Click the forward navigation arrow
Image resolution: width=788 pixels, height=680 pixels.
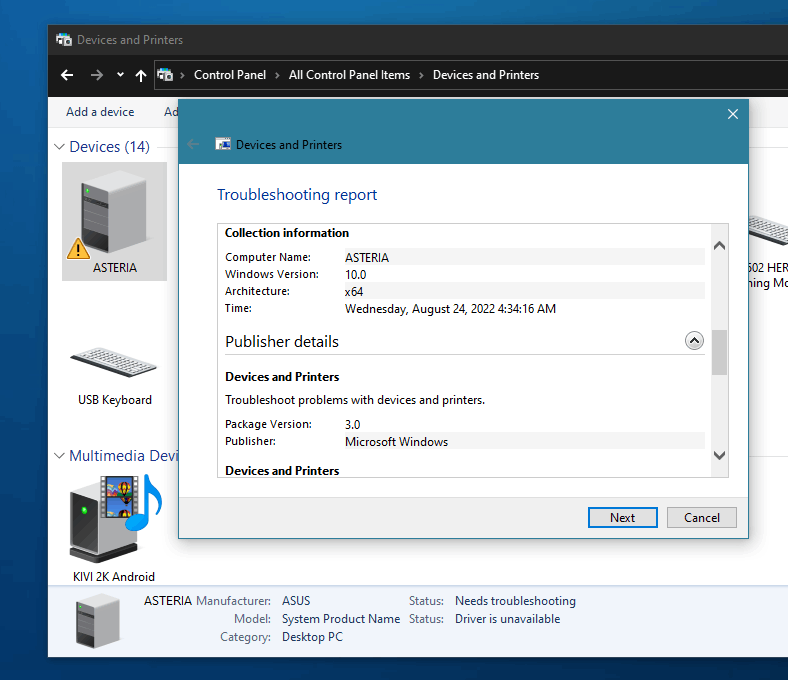point(96,75)
